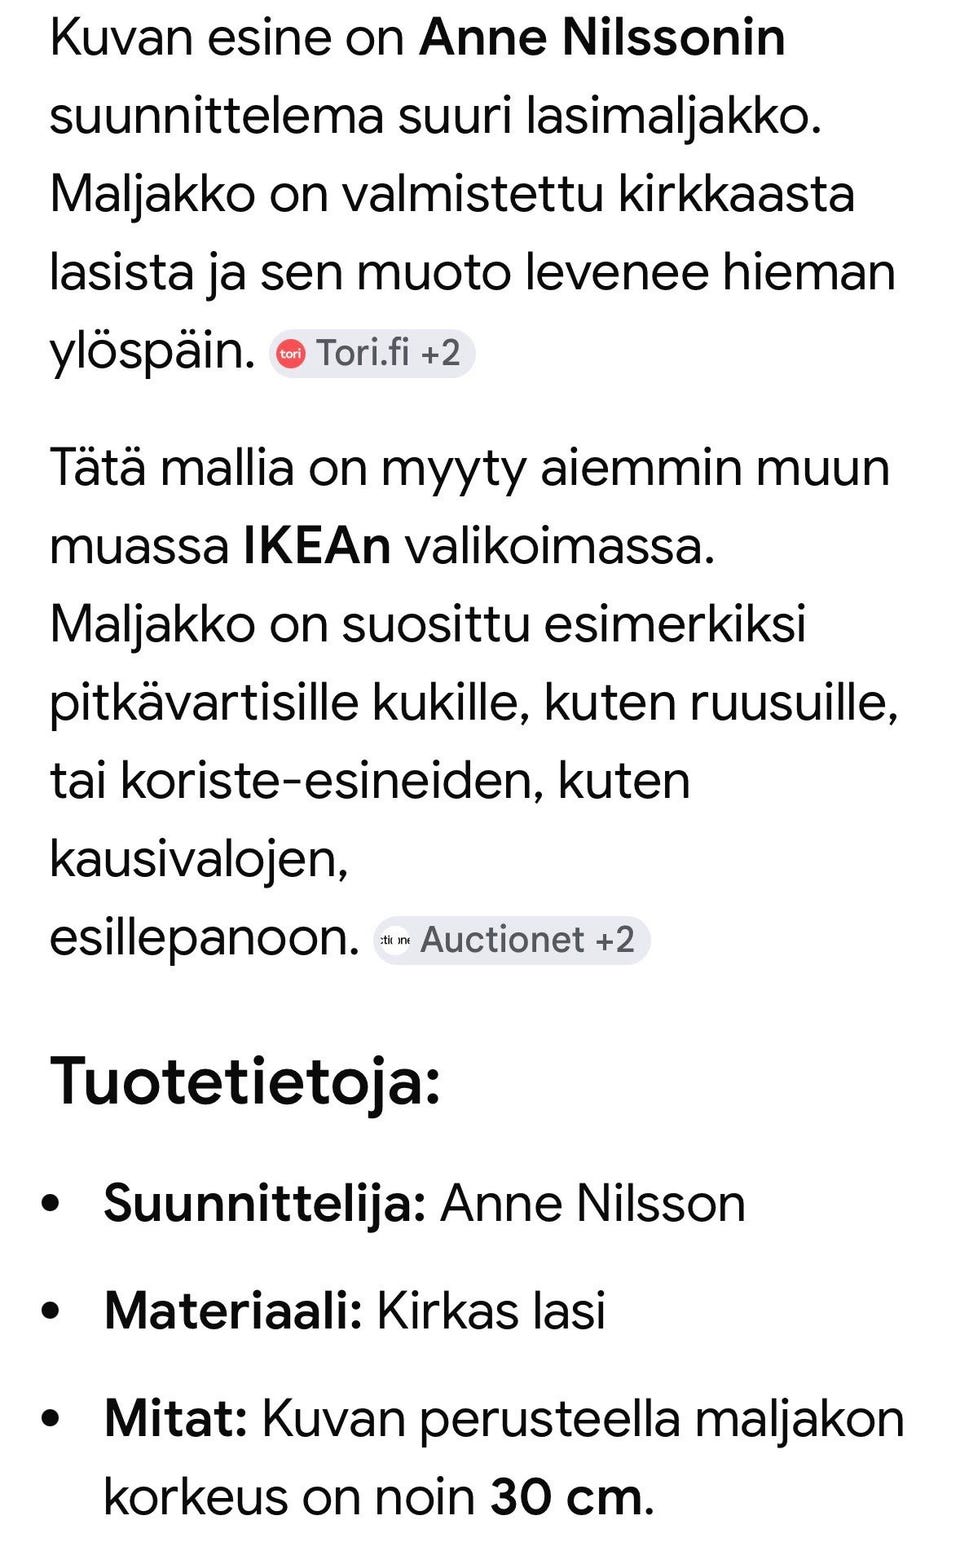
Task: Click the Tori.fi source icon
Action: point(293,353)
